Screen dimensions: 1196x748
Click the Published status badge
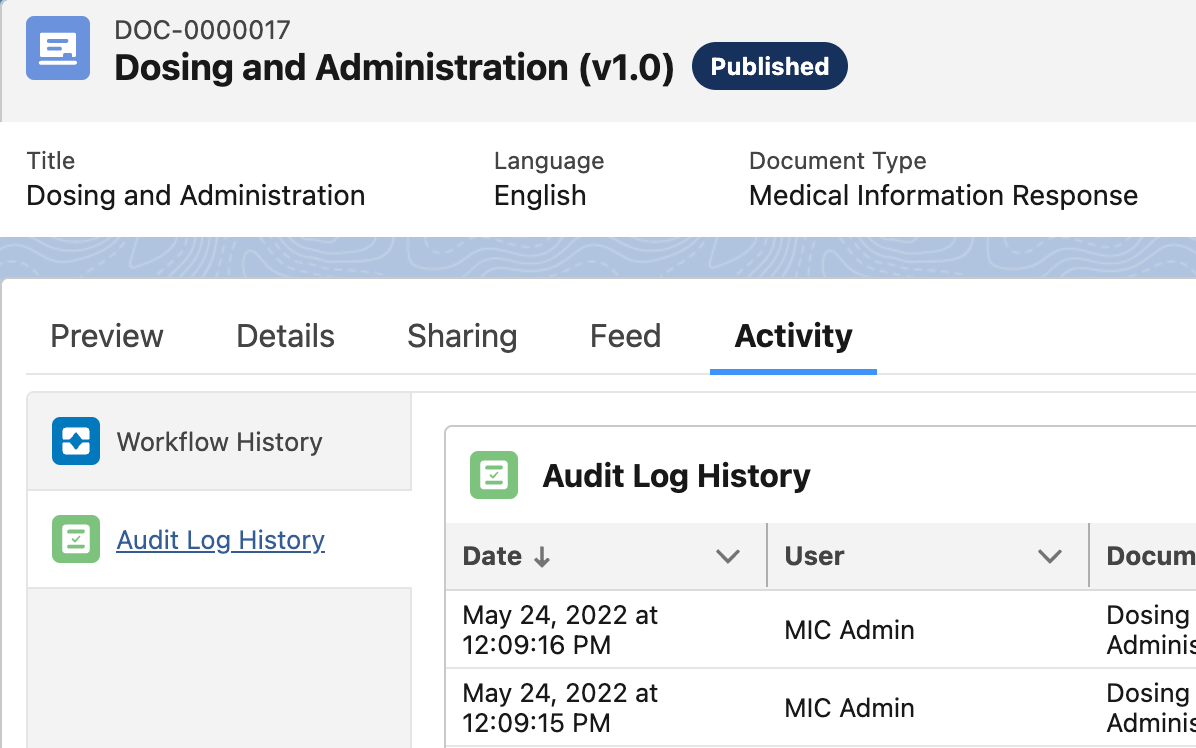click(x=769, y=66)
